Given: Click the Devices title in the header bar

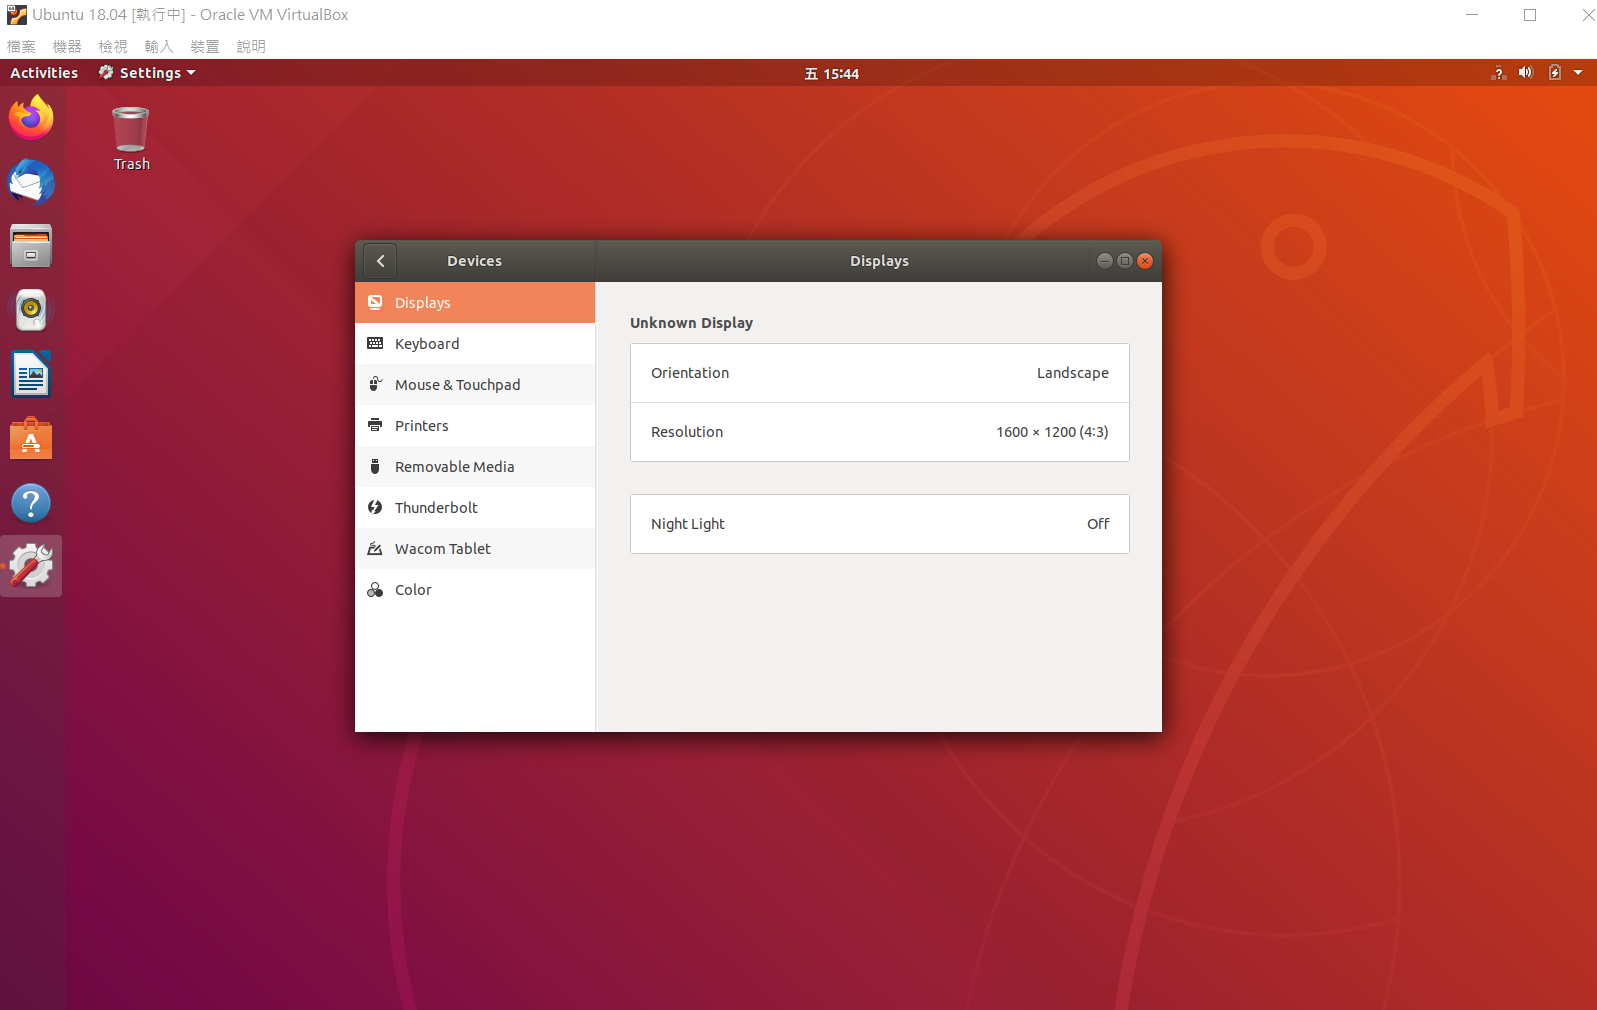Looking at the screenshot, I should [x=474, y=261].
